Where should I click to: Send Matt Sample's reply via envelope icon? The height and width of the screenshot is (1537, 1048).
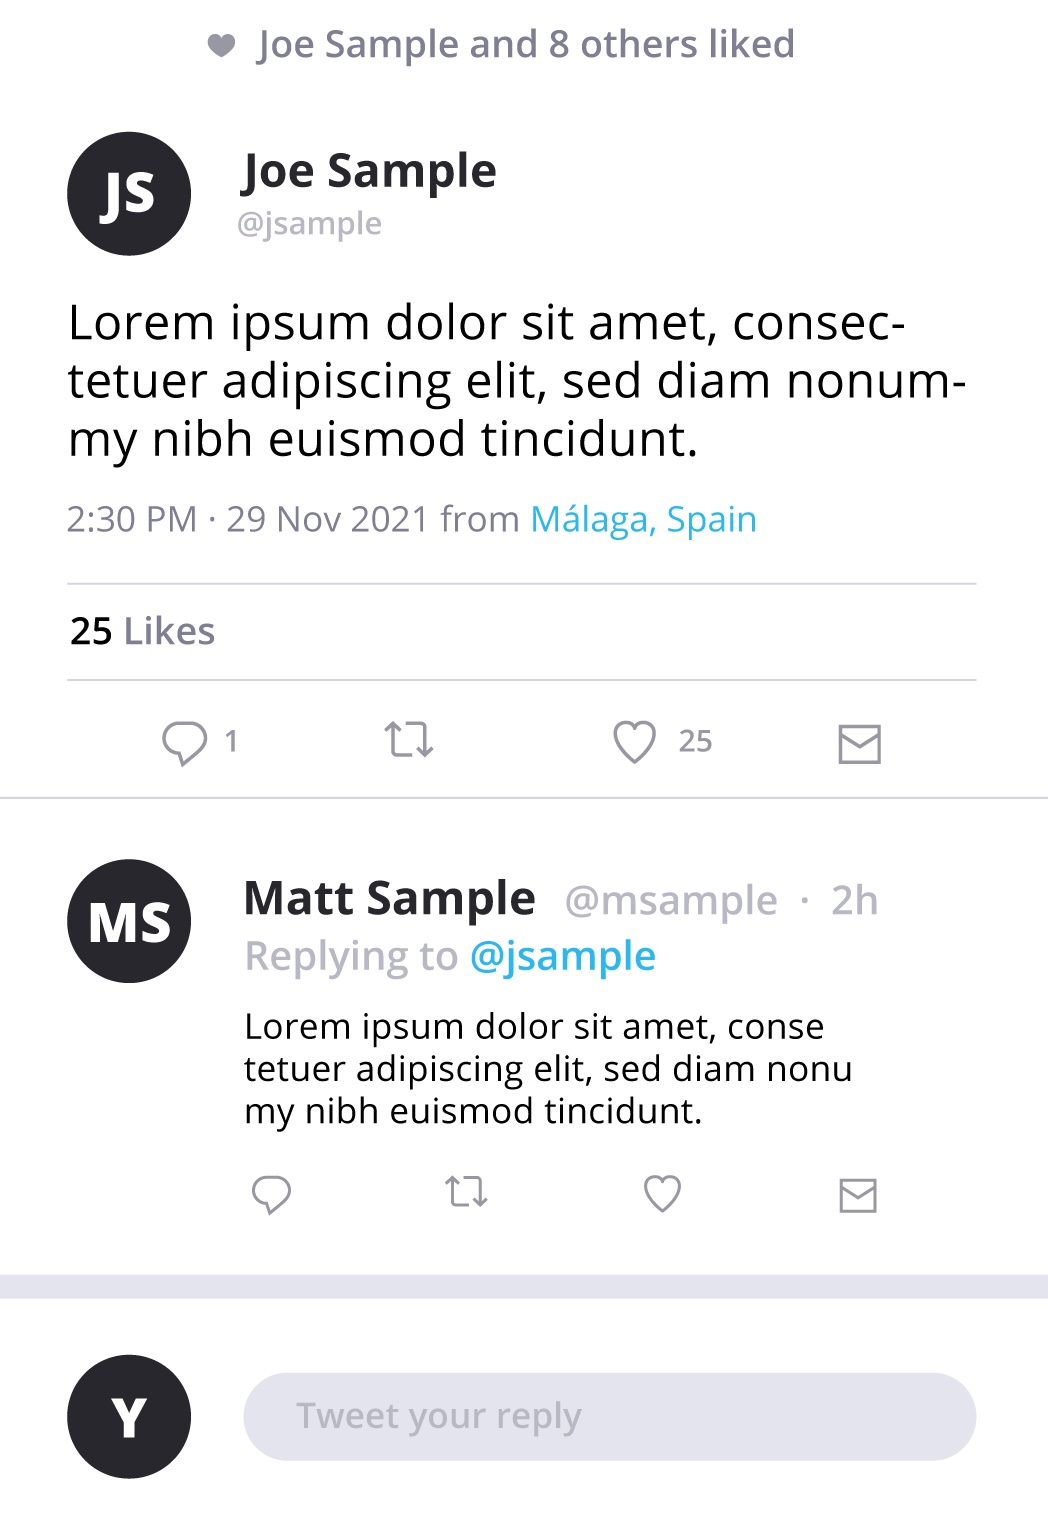coord(858,1195)
